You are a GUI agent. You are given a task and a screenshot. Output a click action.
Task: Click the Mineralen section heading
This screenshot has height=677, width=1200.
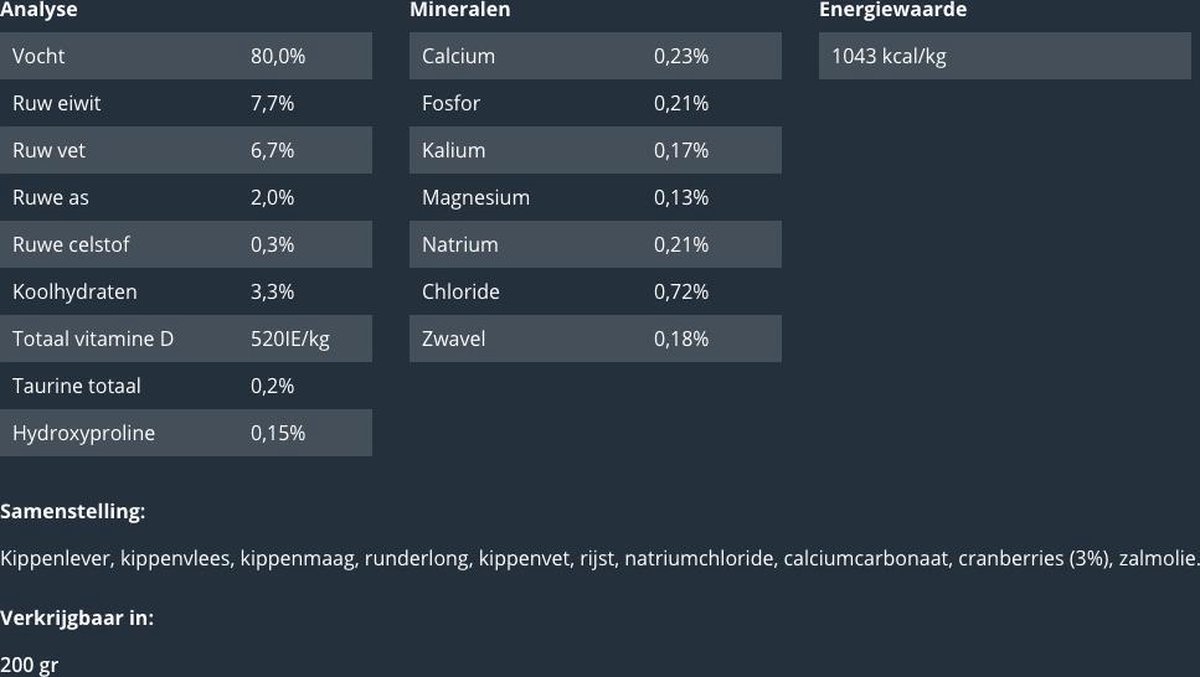coord(460,10)
